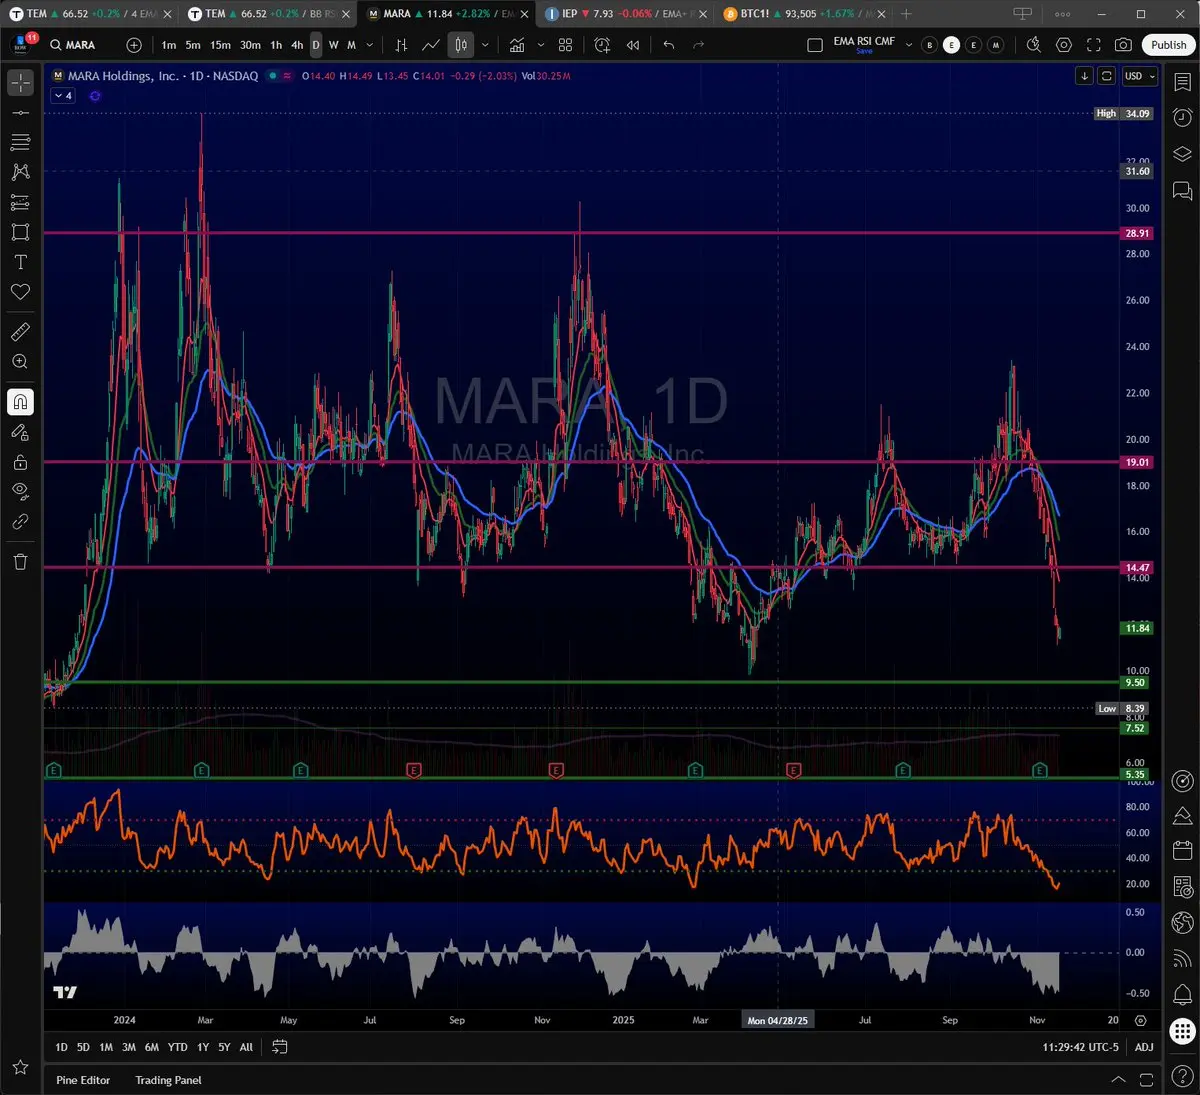The image size is (1200, 1095).
Task: Toggle lock all drawing tools
Action: pyautogui.click(x=20, y=462)
